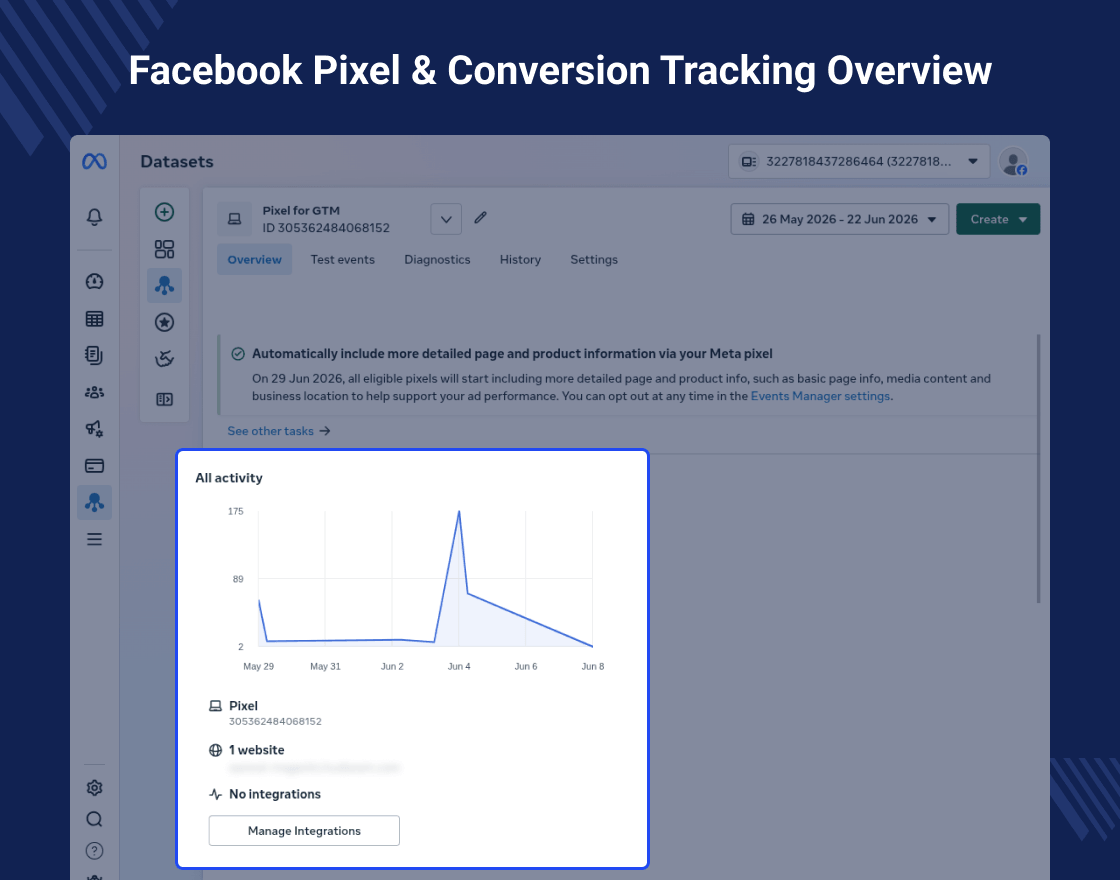Open the Create dropdown button

click(x=998, y=219)
